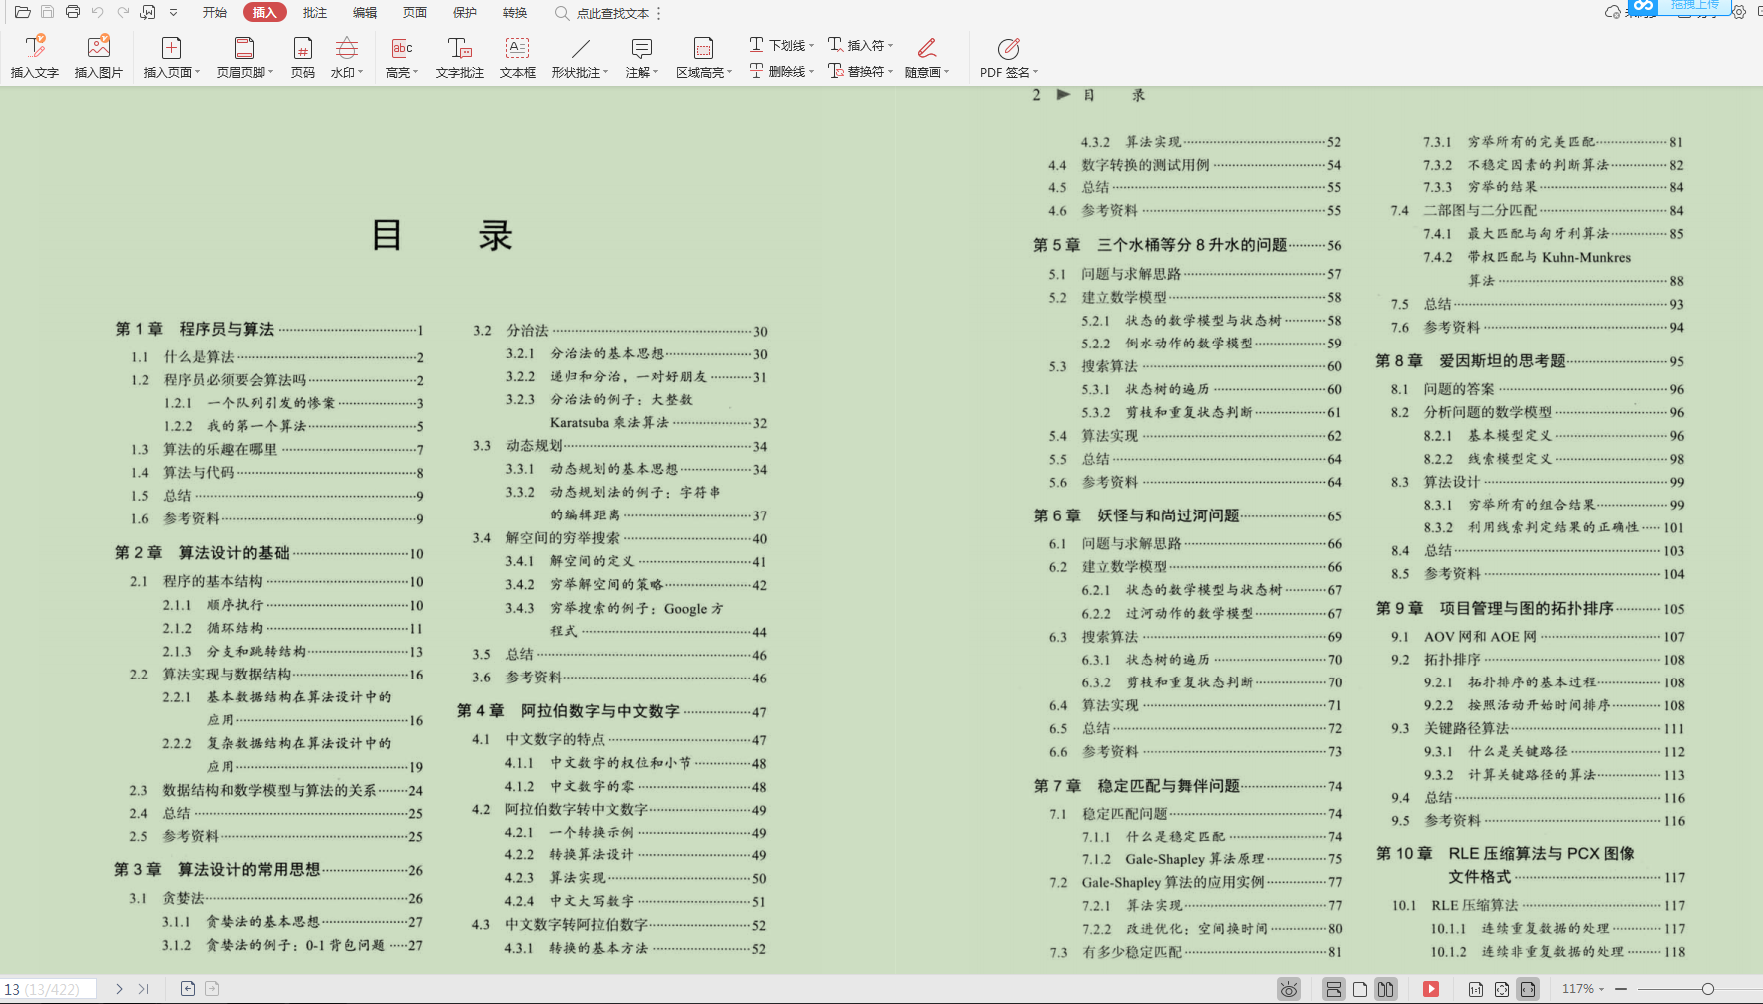Enable eye protection reading mode
Image resolution: width=1763 pixels, height=1004 pixels.
coord(1289,988)
